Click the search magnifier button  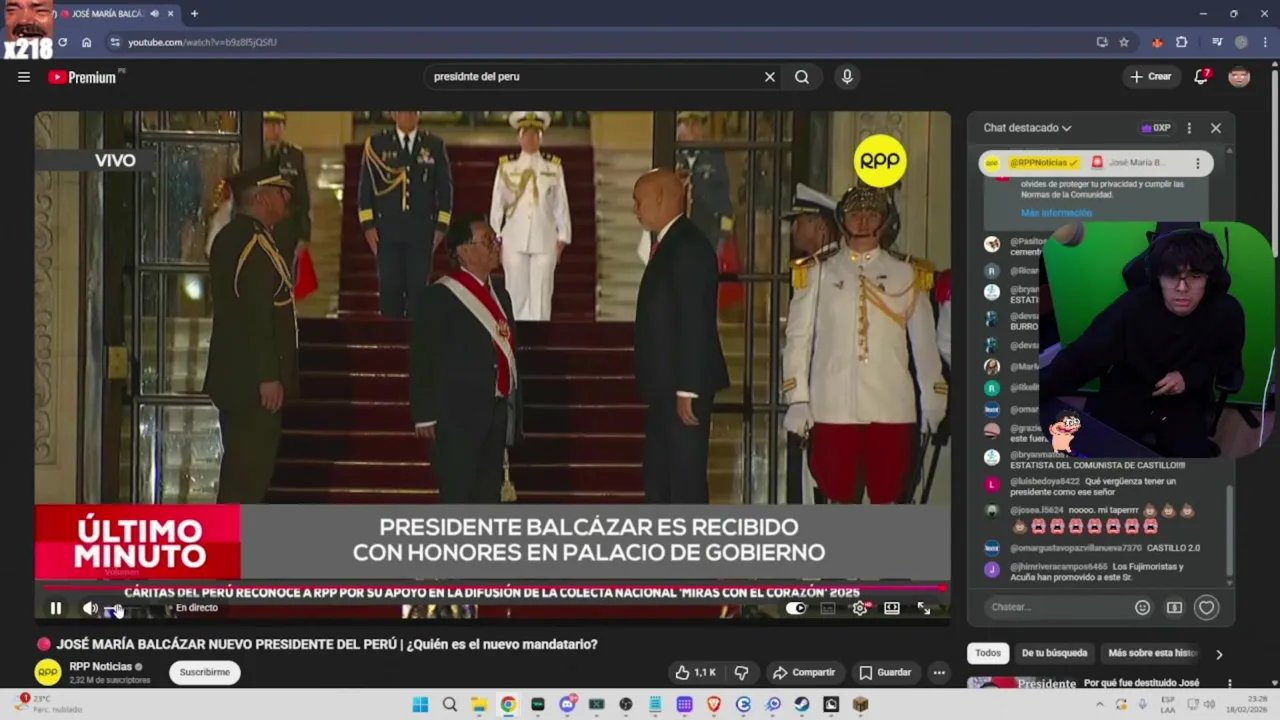point(802,77)
